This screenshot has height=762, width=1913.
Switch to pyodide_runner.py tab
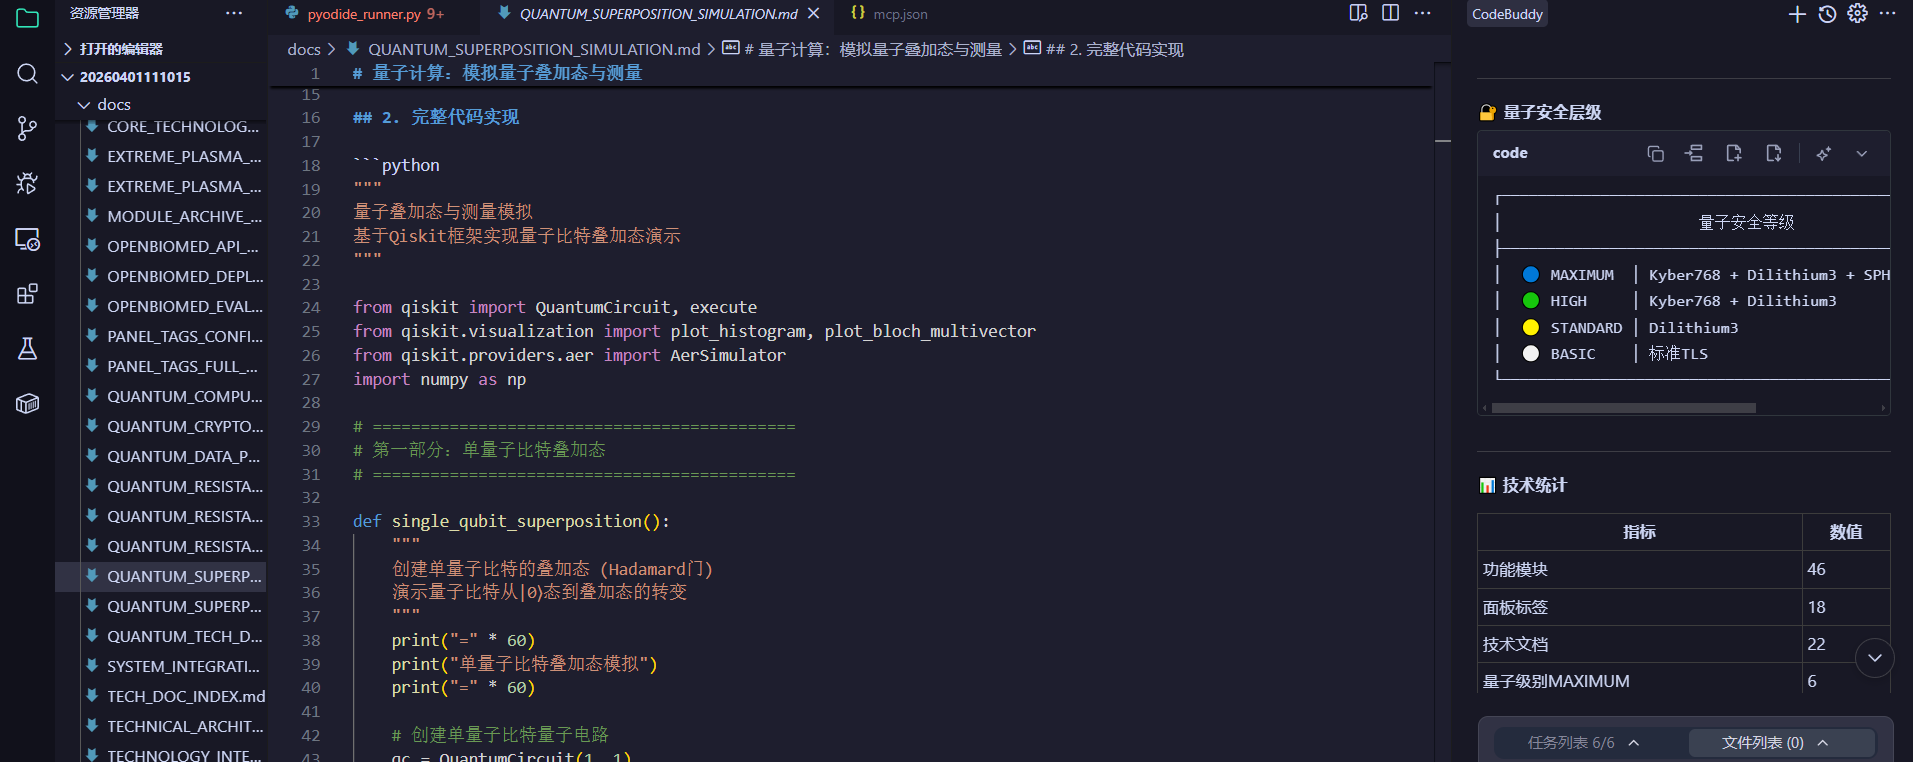[365, 14]
